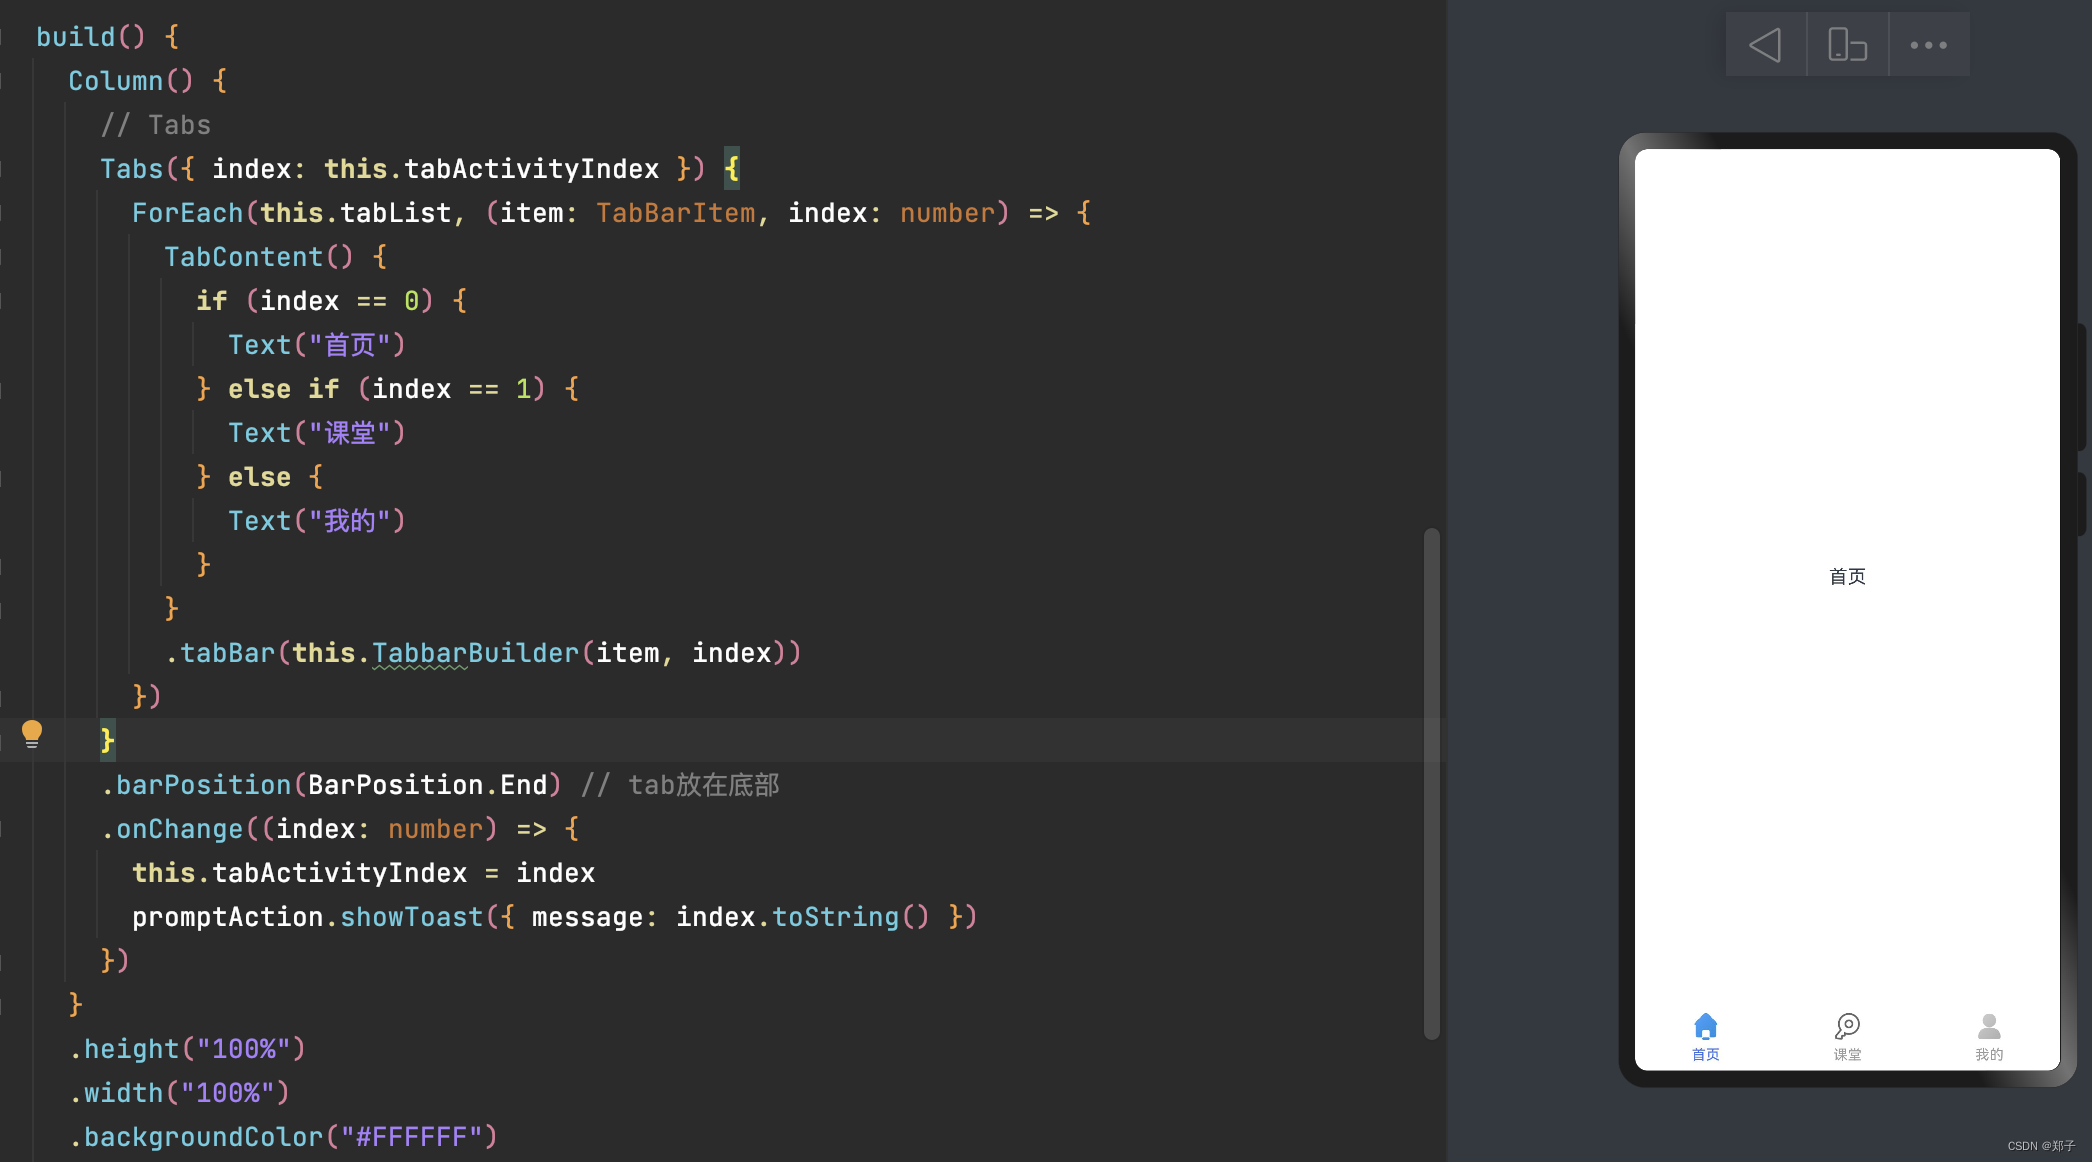Select the 课堂 tab label in preview
This screenshot has height=1162, width=2092.
coord(1847,1055)
